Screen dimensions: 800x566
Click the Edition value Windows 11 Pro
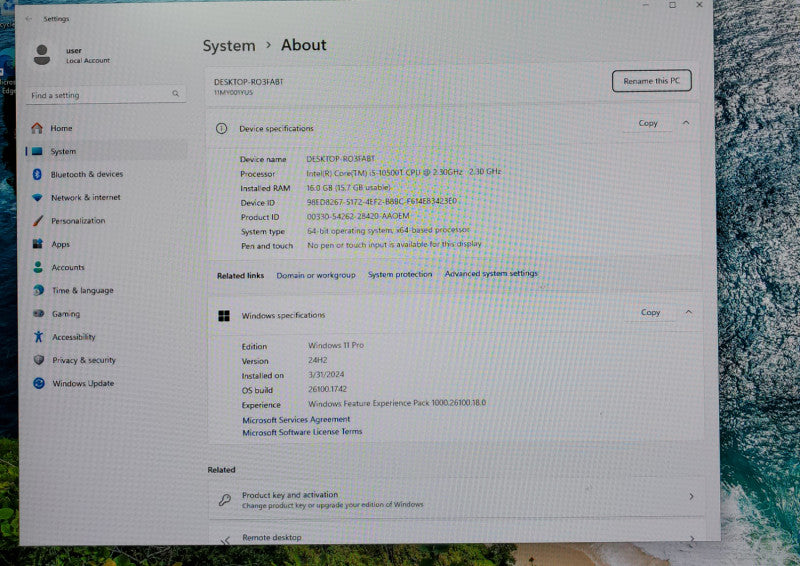pos(336,346)
